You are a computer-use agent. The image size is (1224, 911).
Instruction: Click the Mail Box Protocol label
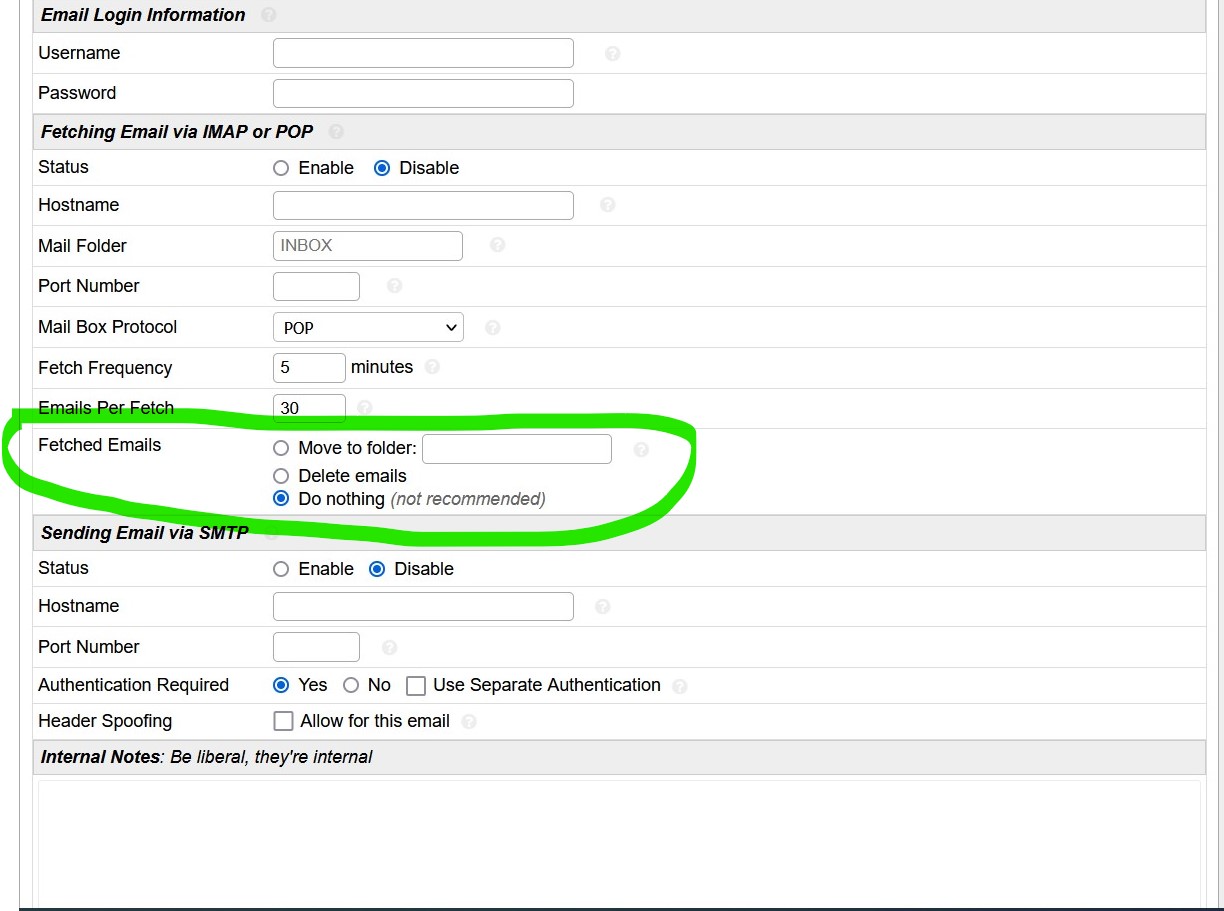point(107,327)
